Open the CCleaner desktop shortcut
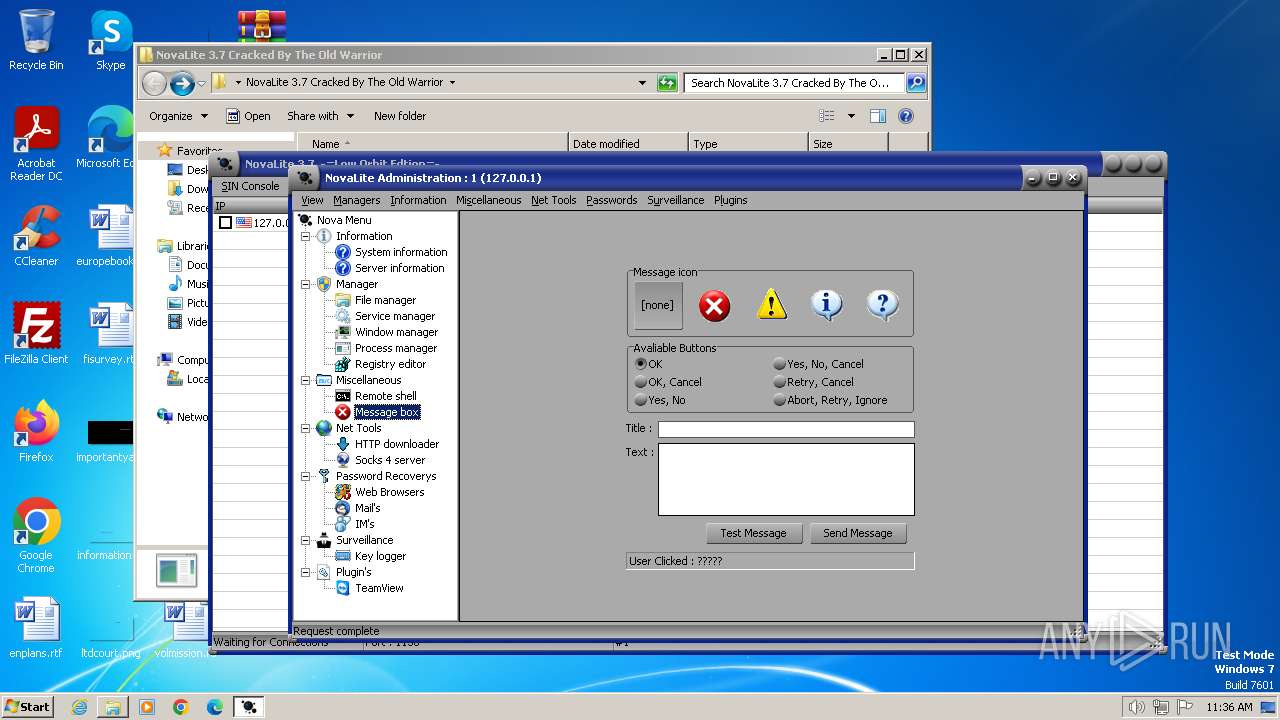Viewport: 1280px width, 720px height. [36, 236]
